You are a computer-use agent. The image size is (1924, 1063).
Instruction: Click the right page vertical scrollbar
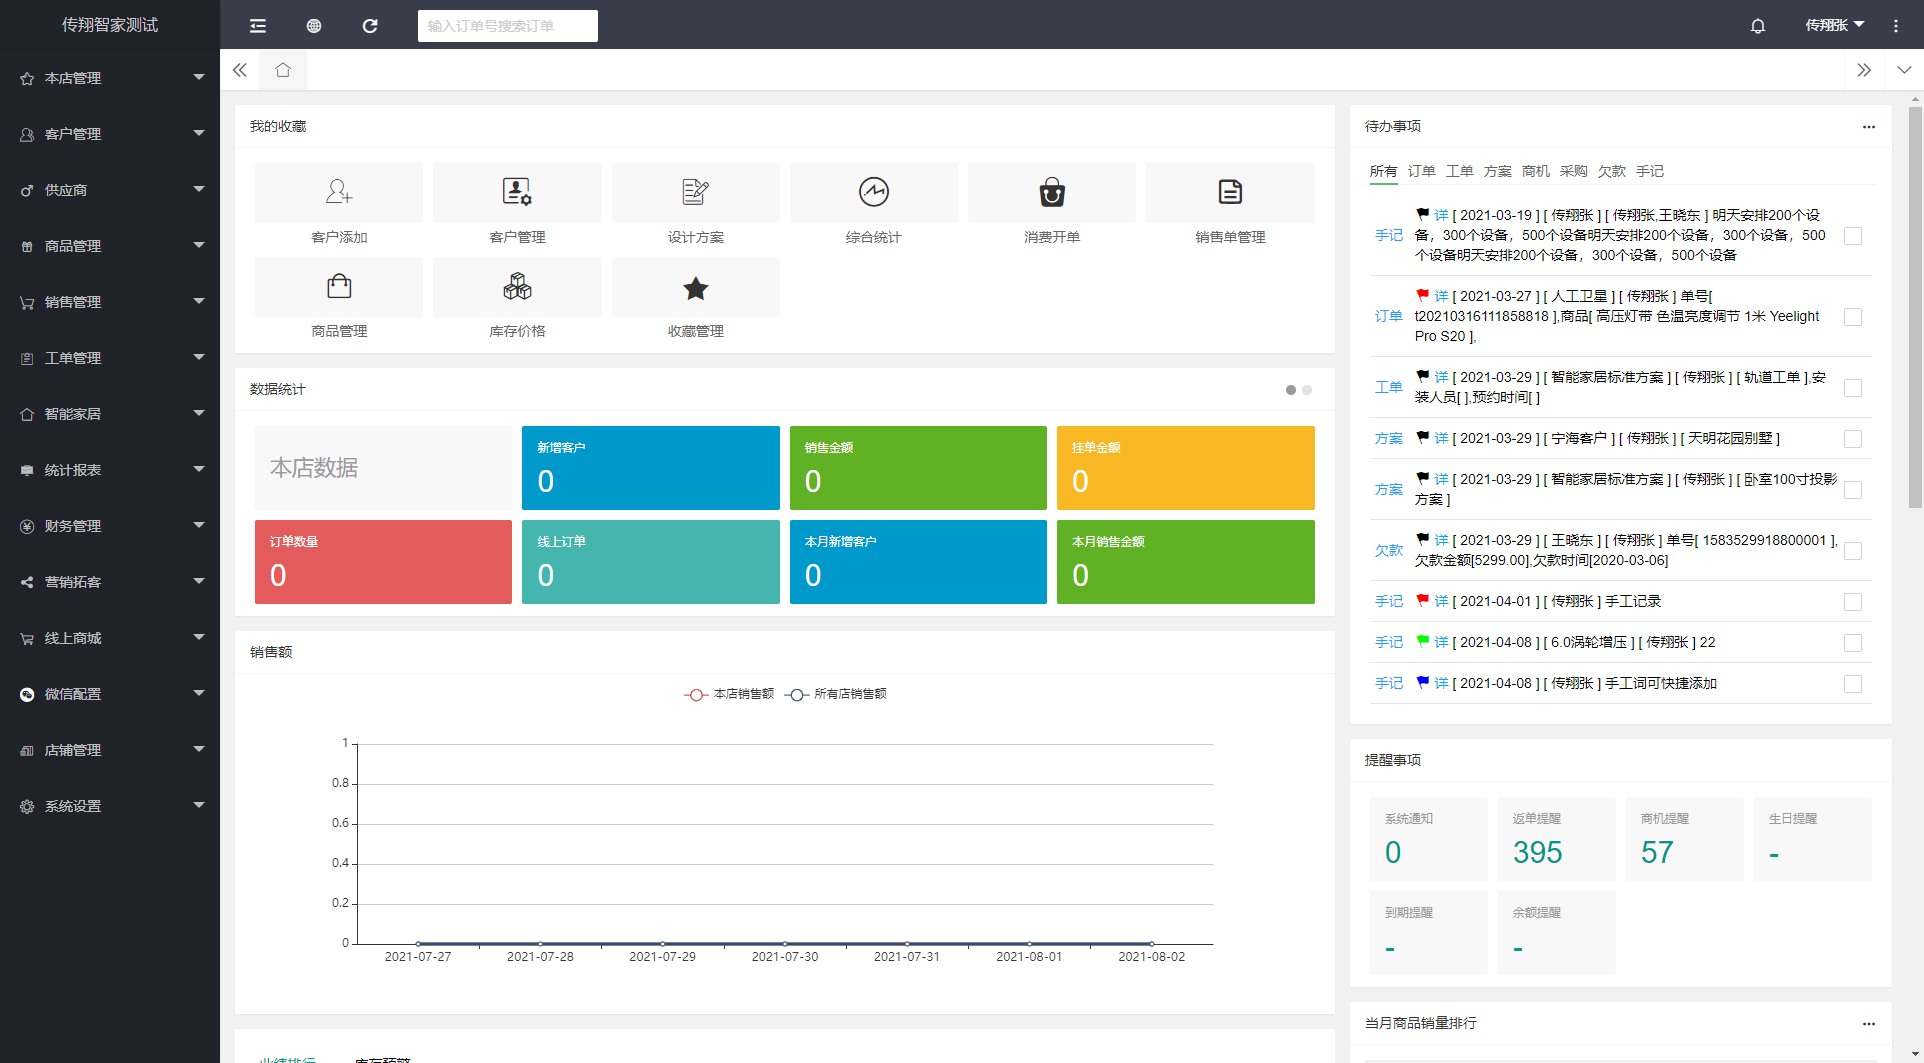(1915, 306)
